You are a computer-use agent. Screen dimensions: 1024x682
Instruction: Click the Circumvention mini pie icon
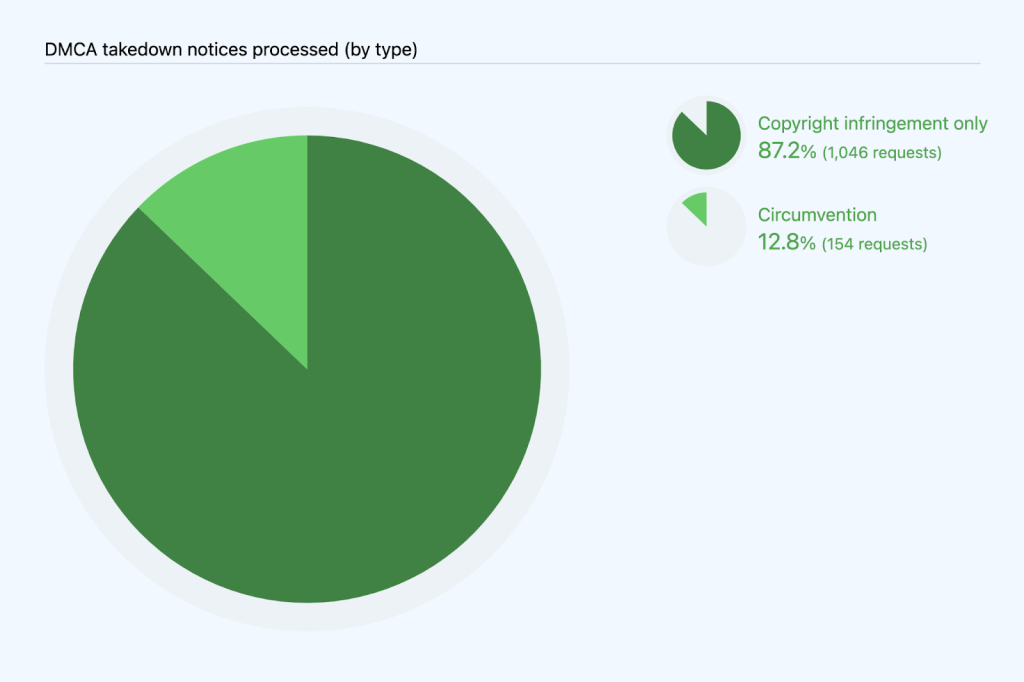(x=707, y=227)
